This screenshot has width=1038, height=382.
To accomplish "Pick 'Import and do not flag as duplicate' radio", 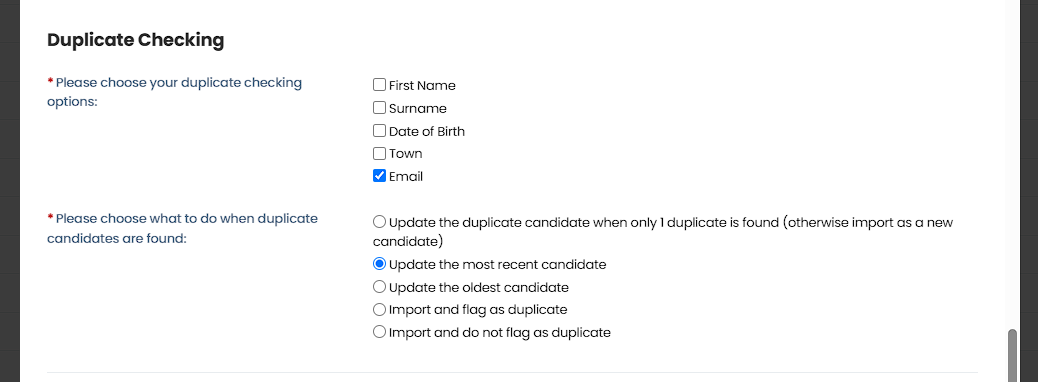I will [x=379, y=332].
